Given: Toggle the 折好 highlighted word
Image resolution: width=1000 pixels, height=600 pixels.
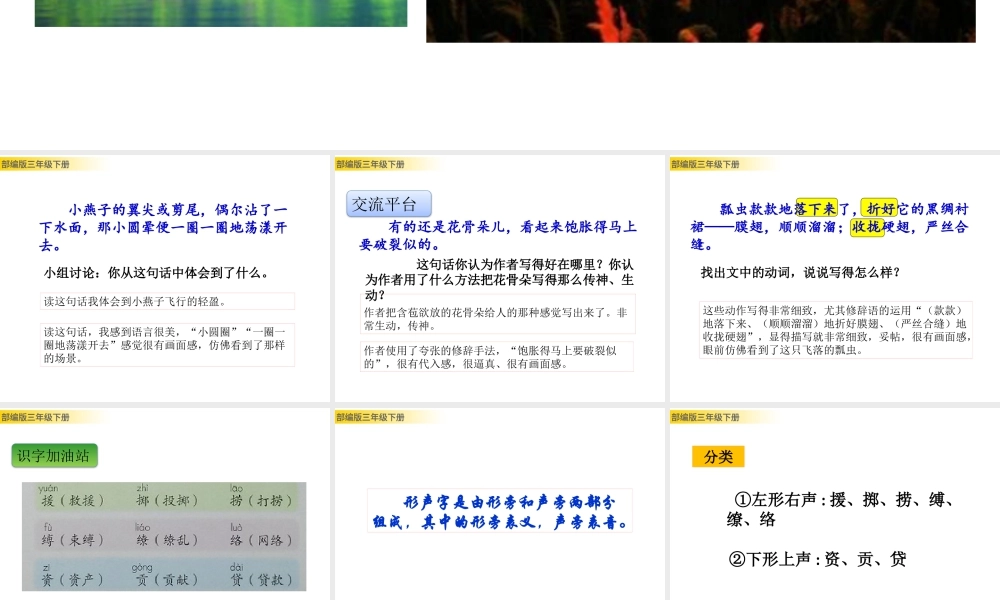Looking at the screenshot, I should pyautogui.click(x=881, y=209).
